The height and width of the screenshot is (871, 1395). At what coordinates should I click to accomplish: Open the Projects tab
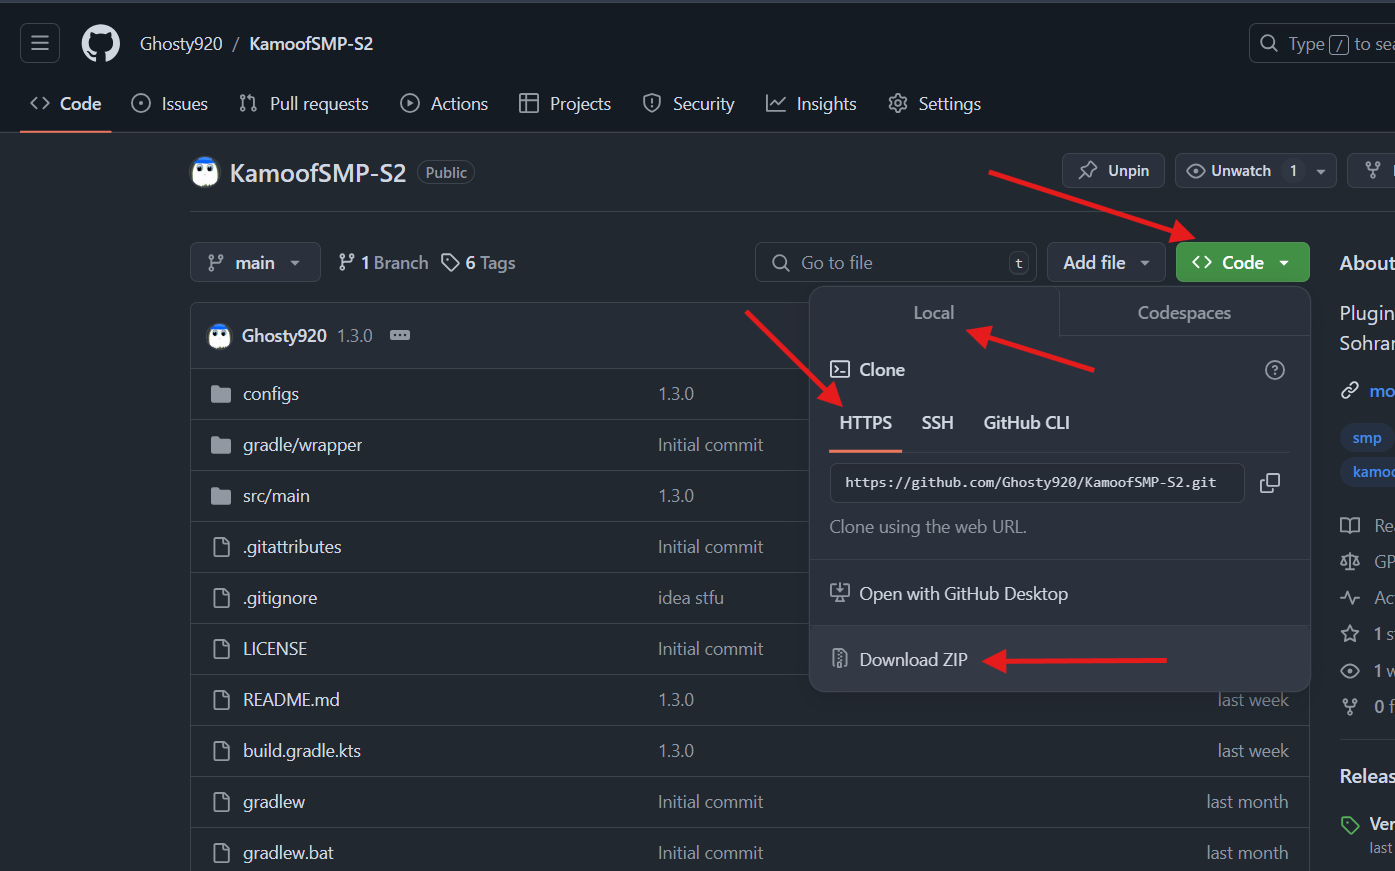tap(565, 104)
